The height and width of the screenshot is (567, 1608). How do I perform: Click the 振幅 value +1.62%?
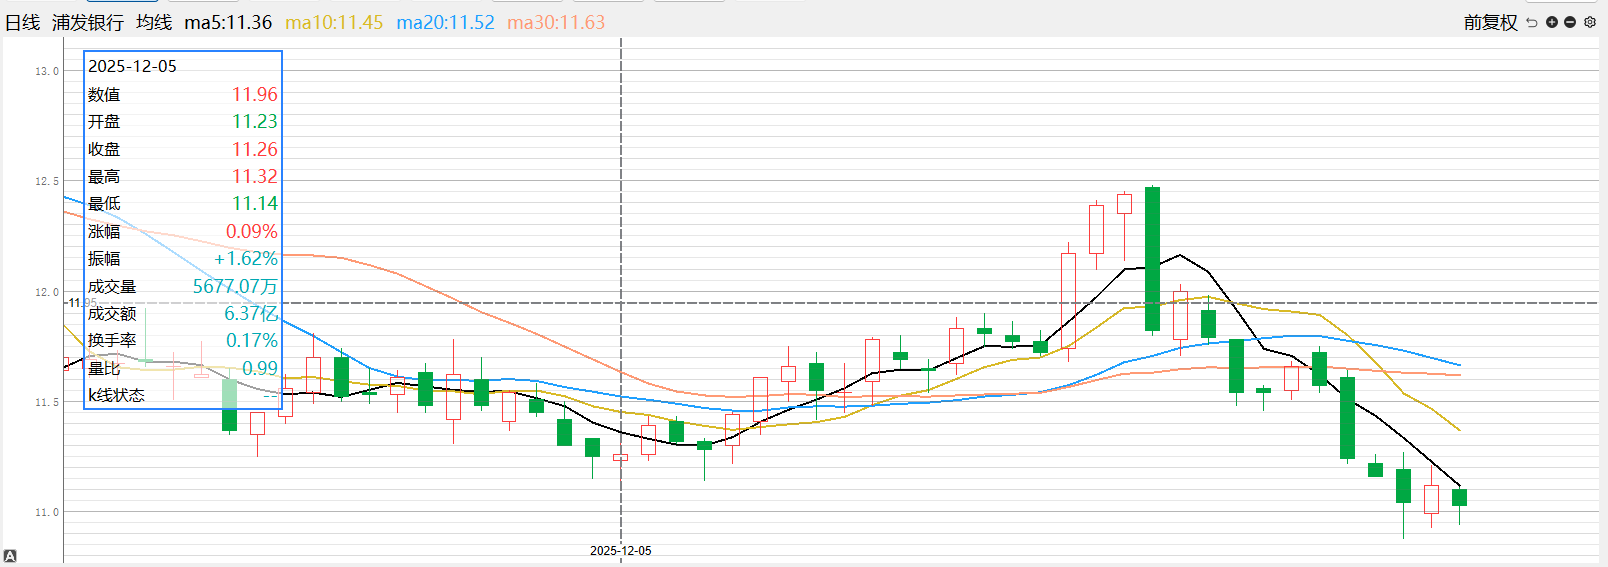246,258
